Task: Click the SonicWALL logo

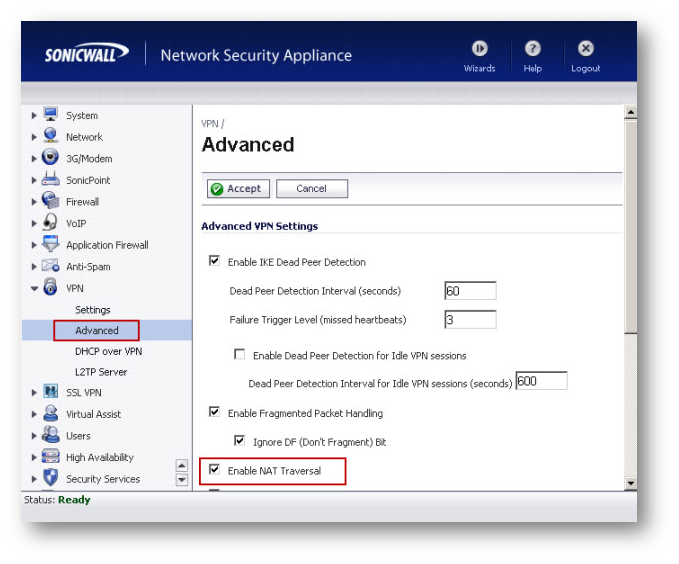Action: point(86,54)
